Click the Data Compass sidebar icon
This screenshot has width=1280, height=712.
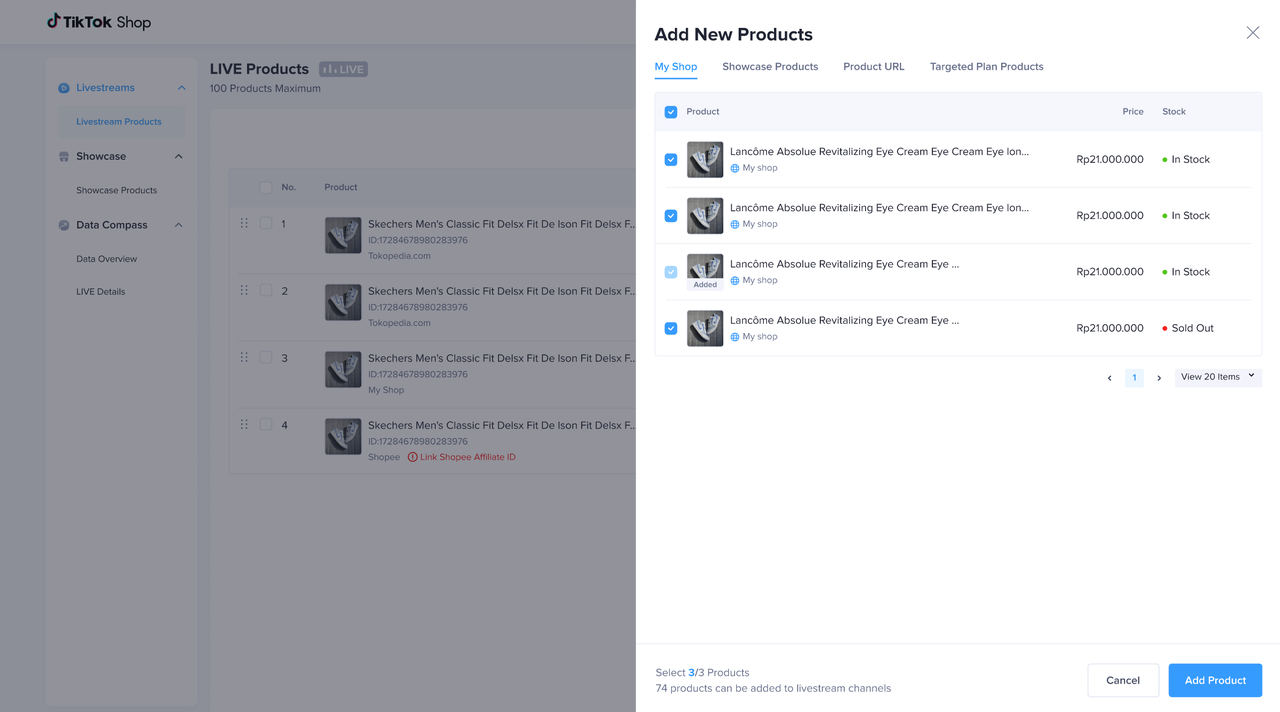coord(64,225)
